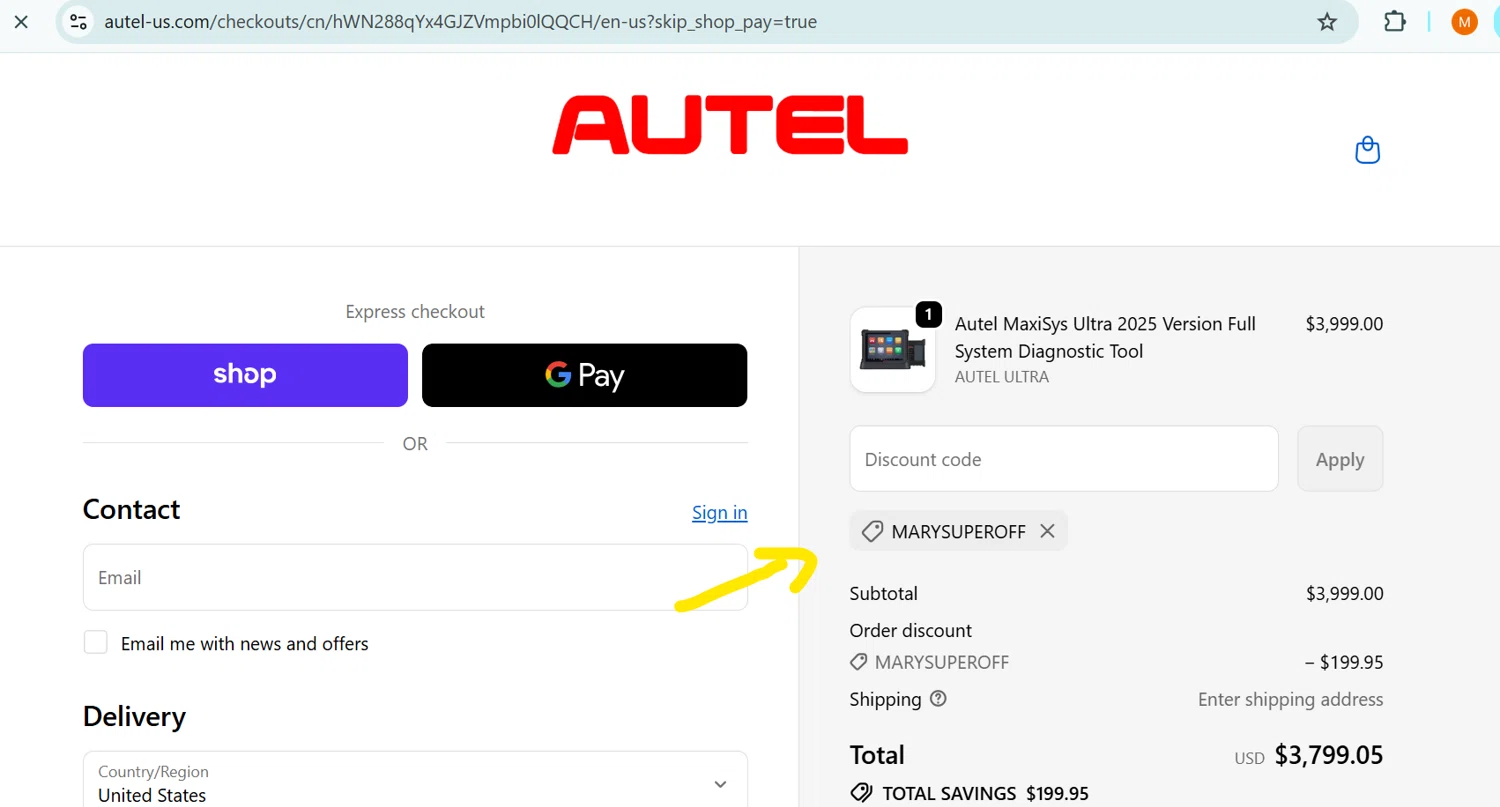Click the TOTAL SAVINGS $199.95 text
This screenshot has width=1500, height=807.
click(x=985, y=794)
